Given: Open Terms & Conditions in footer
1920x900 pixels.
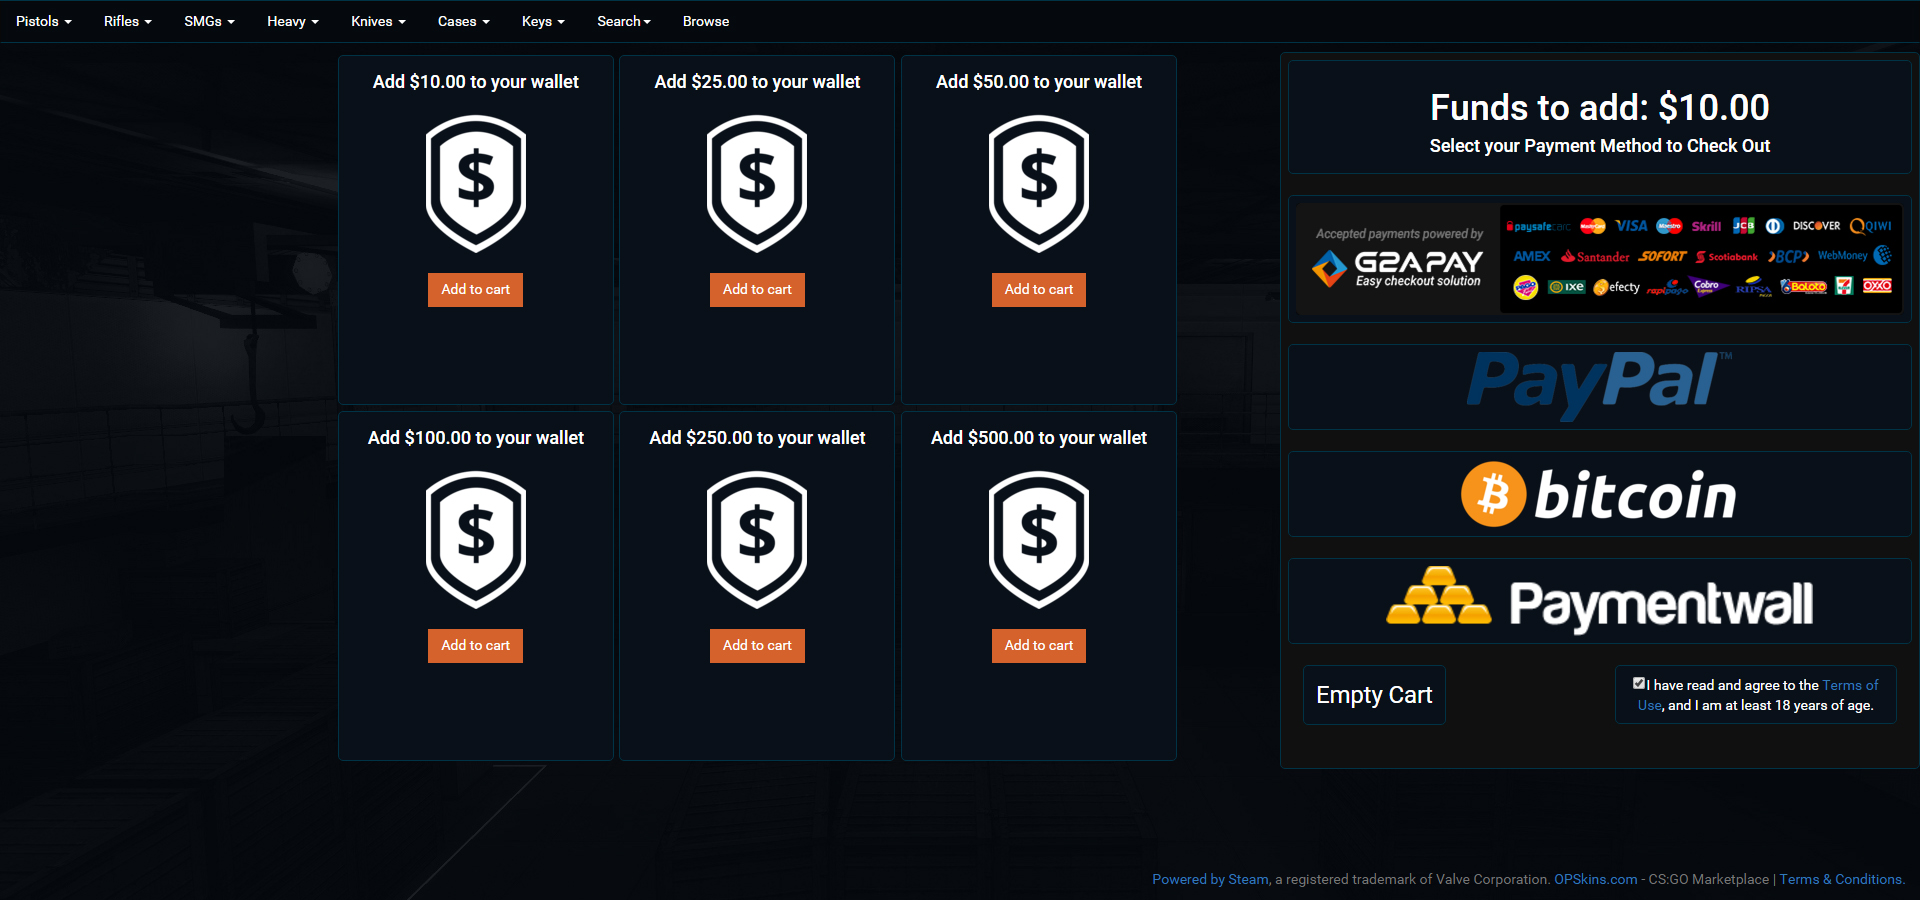Looking at the screenshot, I should pos(1840,879).
